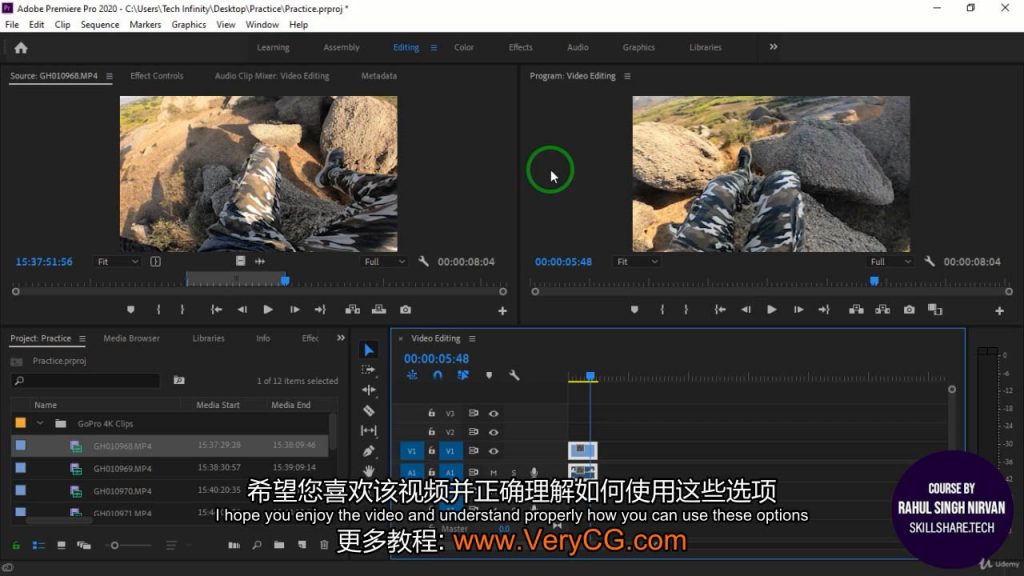Open timeline display settings wrench
1024x576 pixels.
pyautogui.click(x=514, y=376)
